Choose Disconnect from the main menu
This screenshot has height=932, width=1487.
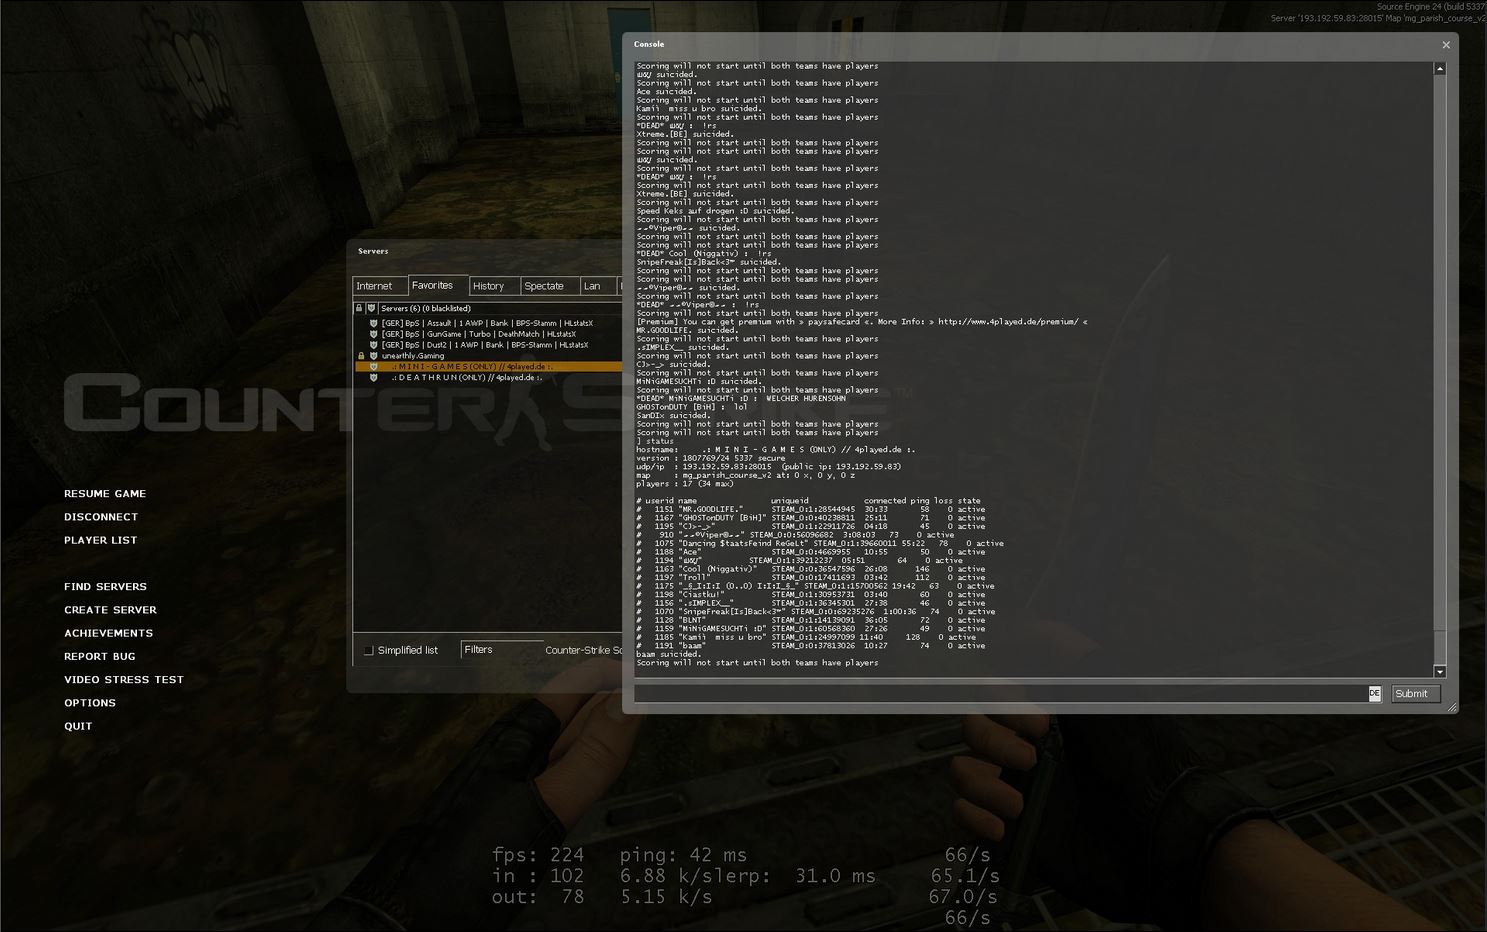(101, 517)
